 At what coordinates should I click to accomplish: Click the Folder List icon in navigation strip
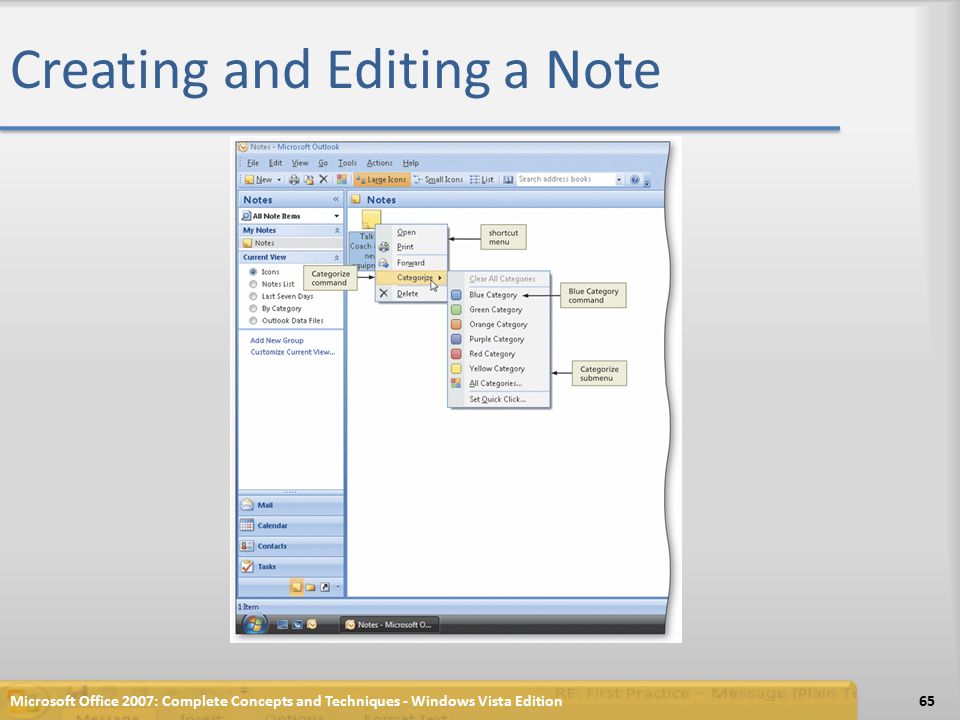[310, 587]
